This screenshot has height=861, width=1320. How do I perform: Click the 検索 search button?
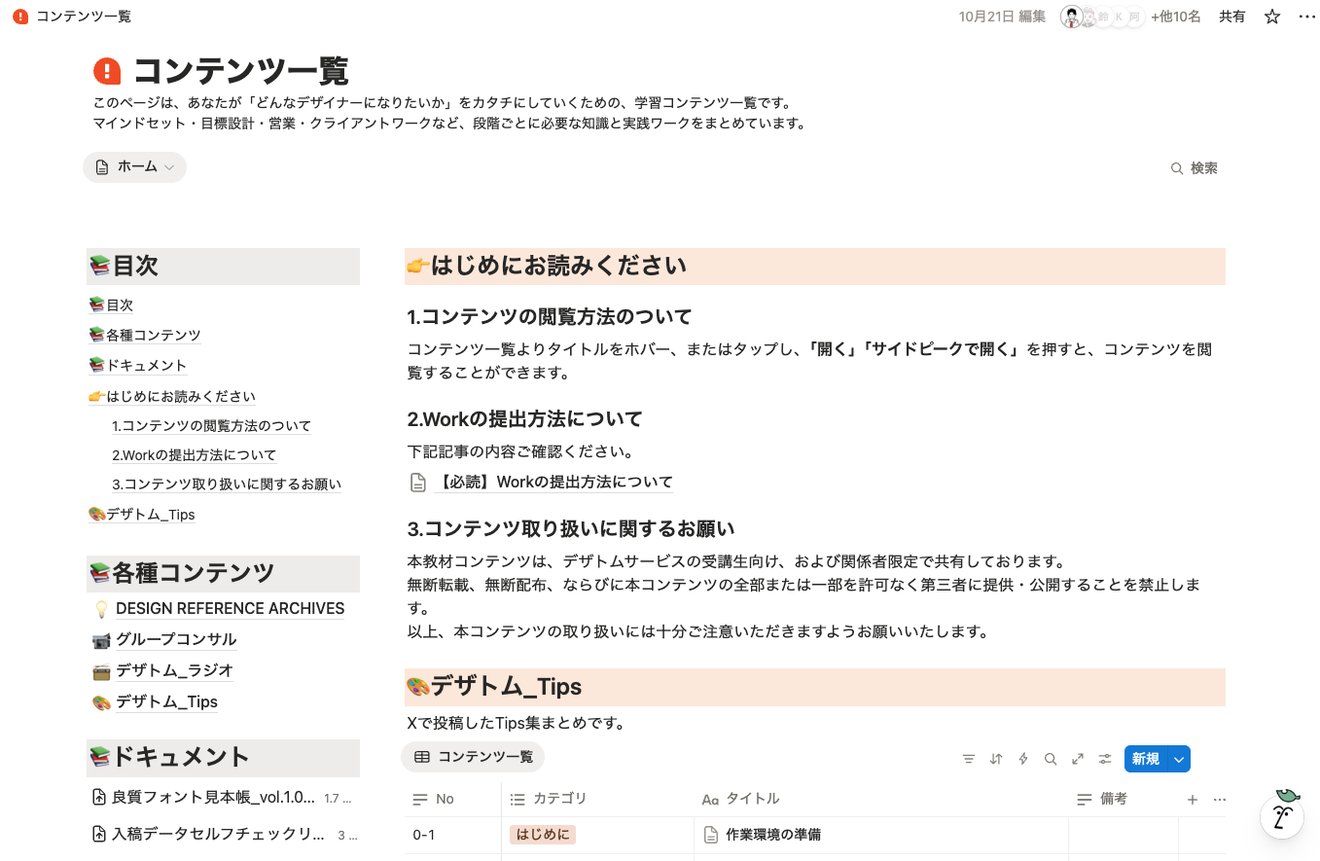1194,168
